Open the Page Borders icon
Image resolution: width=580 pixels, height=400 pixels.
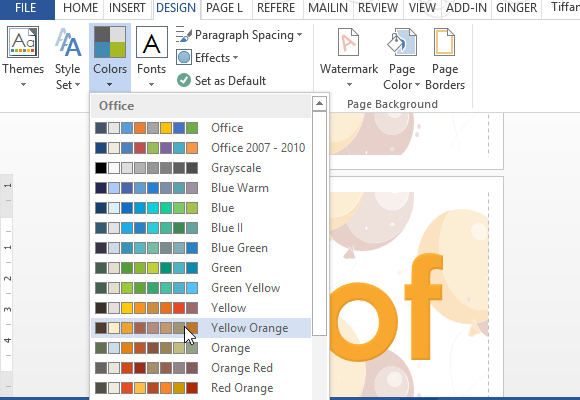(x=444, y=42)
